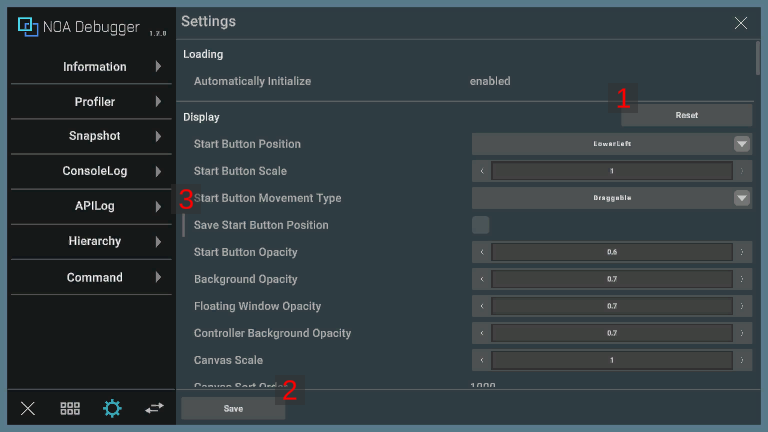The width and height of the screenshot is (768, 432).
Task: Click the NOA Debugger logo icon
Action: pyautogui.click(x=28, y=27)
